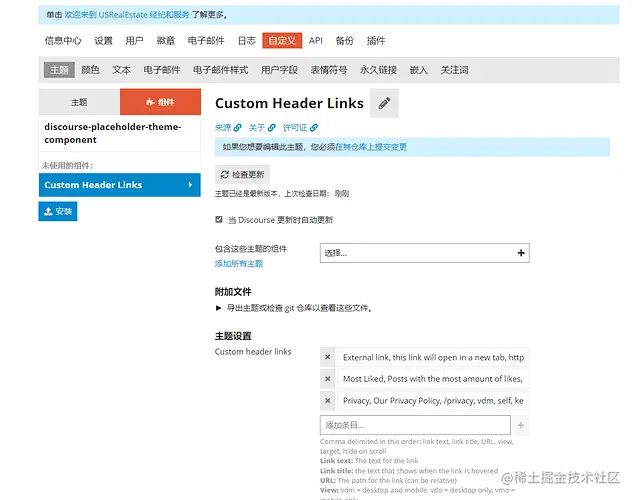Open the 选择... theme dropdown
This screenshot has height=500, width=635.
pos(424,253)
